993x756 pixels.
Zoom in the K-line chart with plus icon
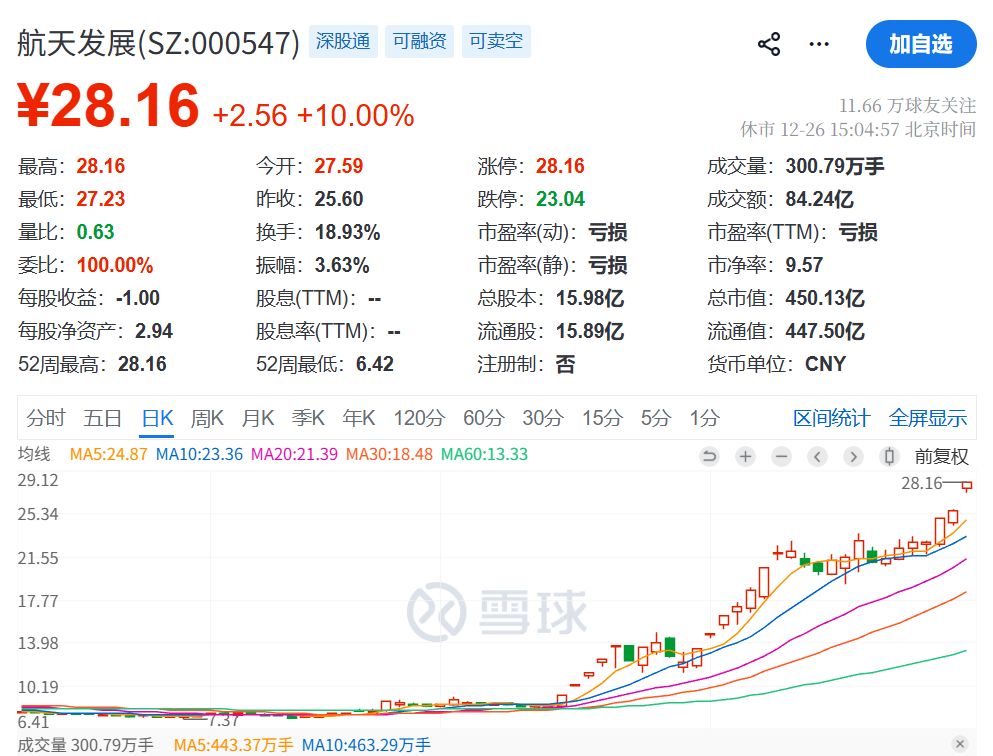(745, 457)
